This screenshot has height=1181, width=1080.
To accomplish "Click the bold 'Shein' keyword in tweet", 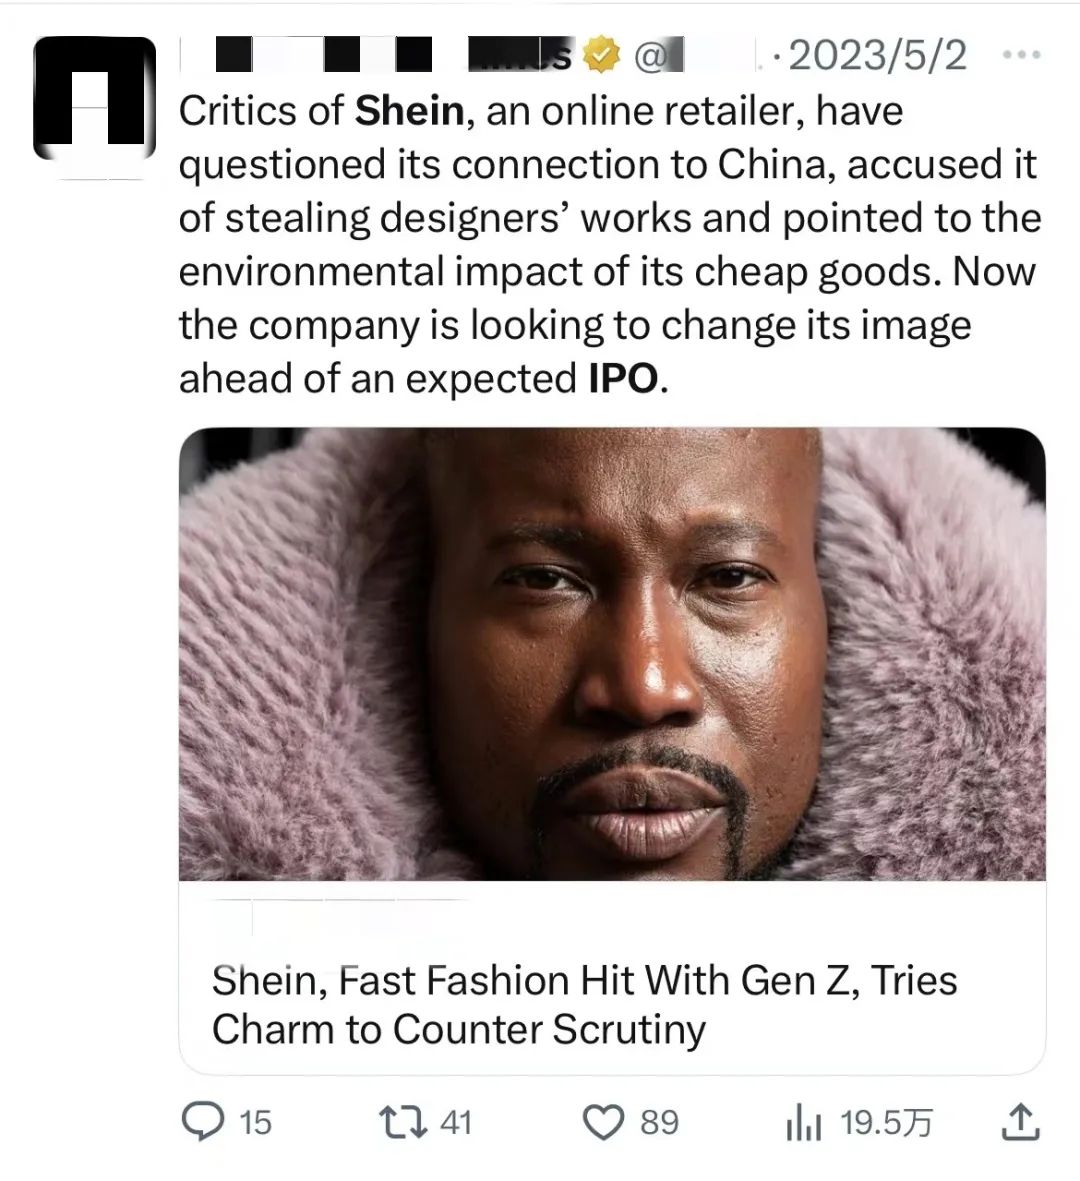I will [409, 111].
